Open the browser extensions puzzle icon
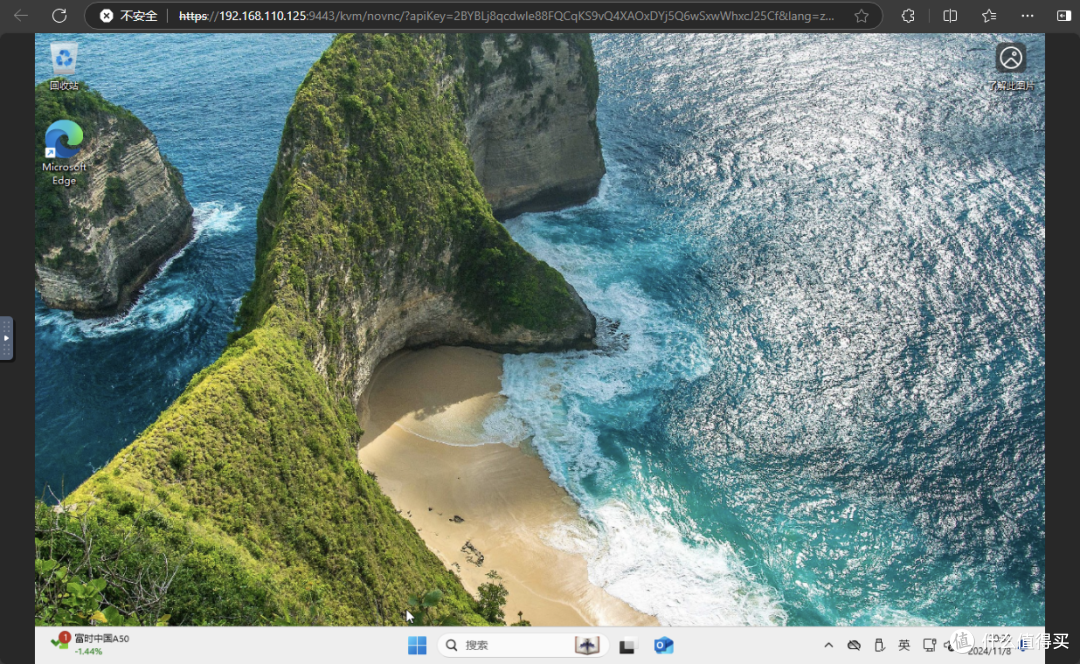Viewport: 1080px width, 664px height. [x=908, y=16]
